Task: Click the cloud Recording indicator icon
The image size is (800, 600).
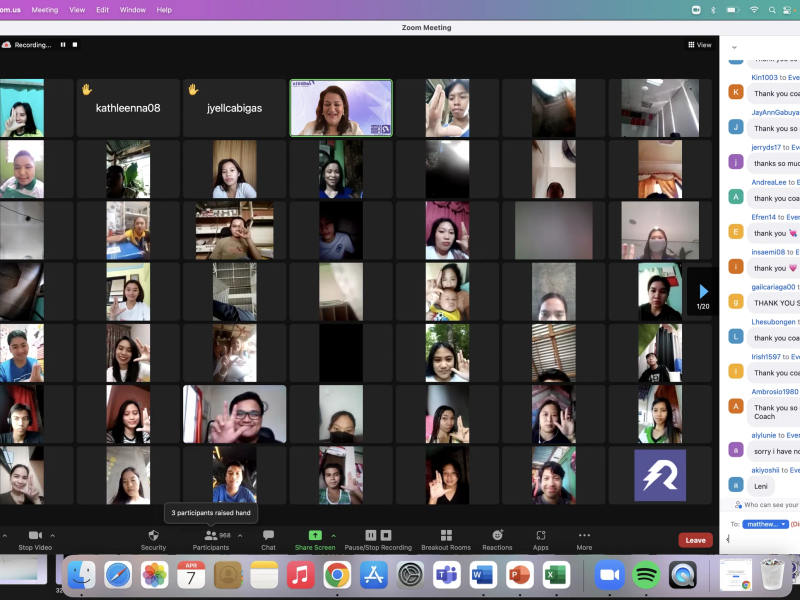Action: (7, 45)
